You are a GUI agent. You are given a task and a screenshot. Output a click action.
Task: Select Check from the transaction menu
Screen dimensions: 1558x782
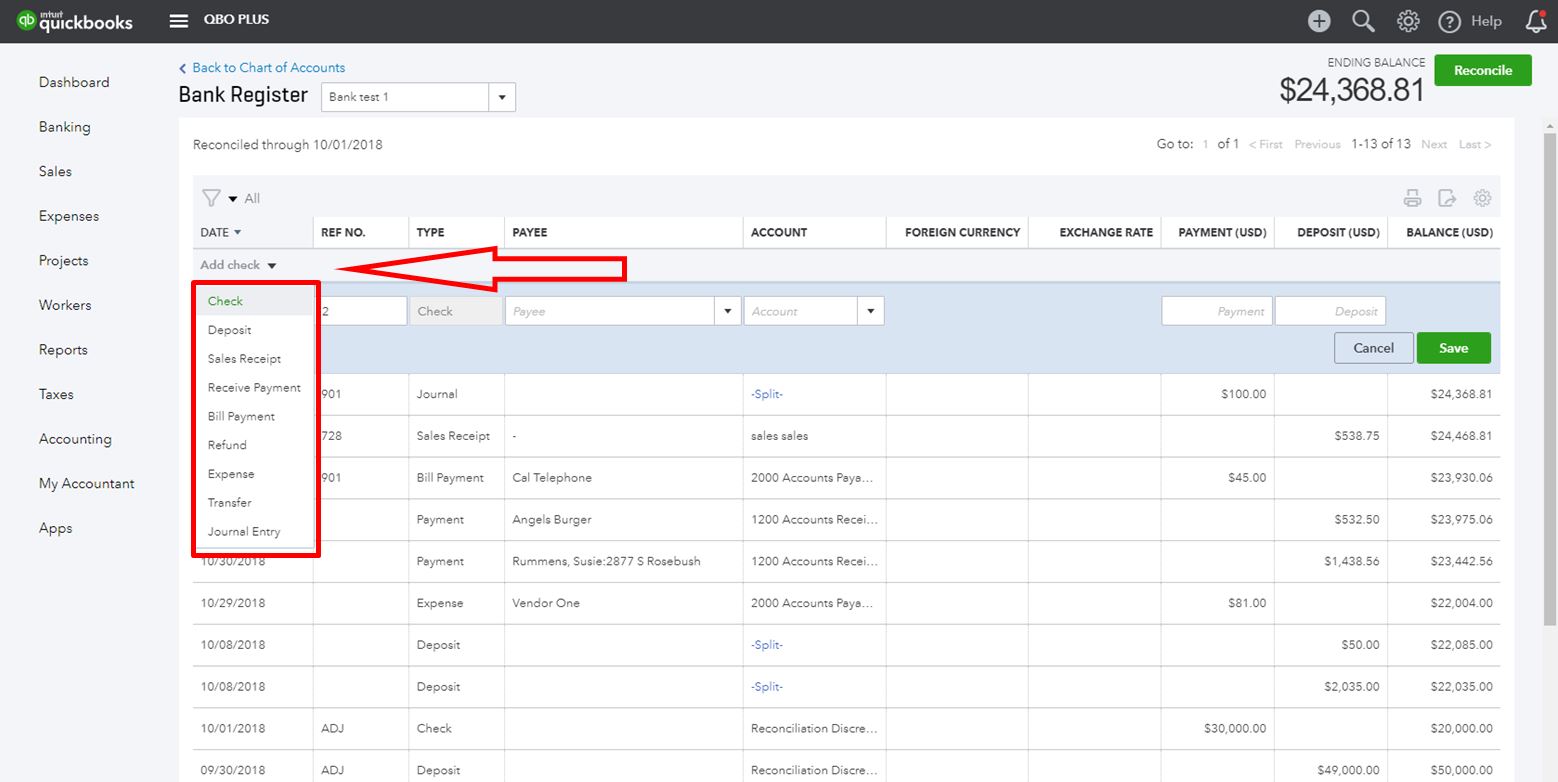255,301
